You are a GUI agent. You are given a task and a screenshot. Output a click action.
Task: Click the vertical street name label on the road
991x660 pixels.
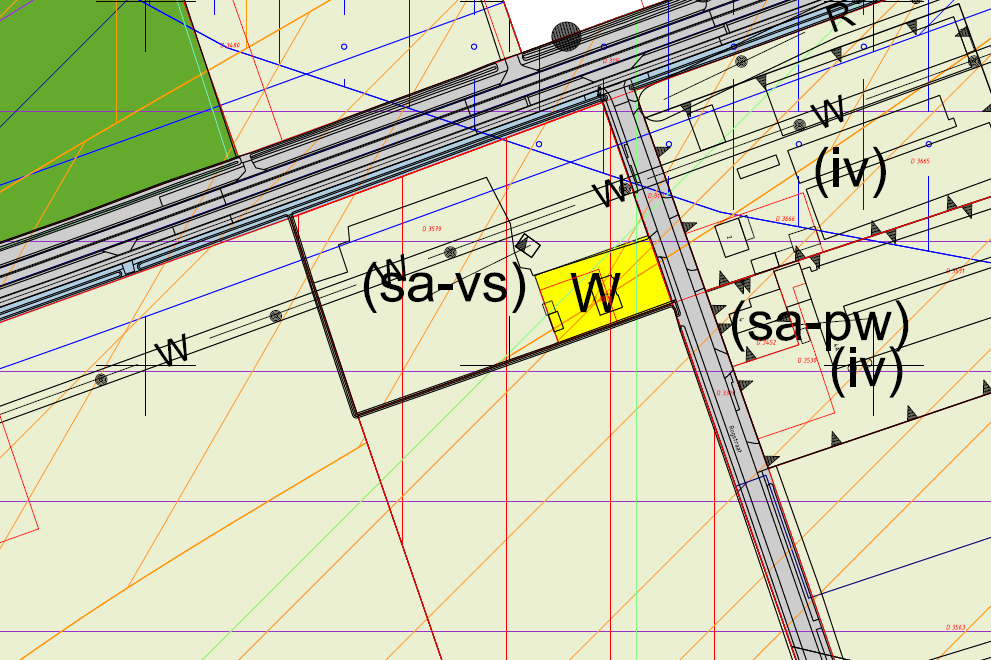[735, 440]
